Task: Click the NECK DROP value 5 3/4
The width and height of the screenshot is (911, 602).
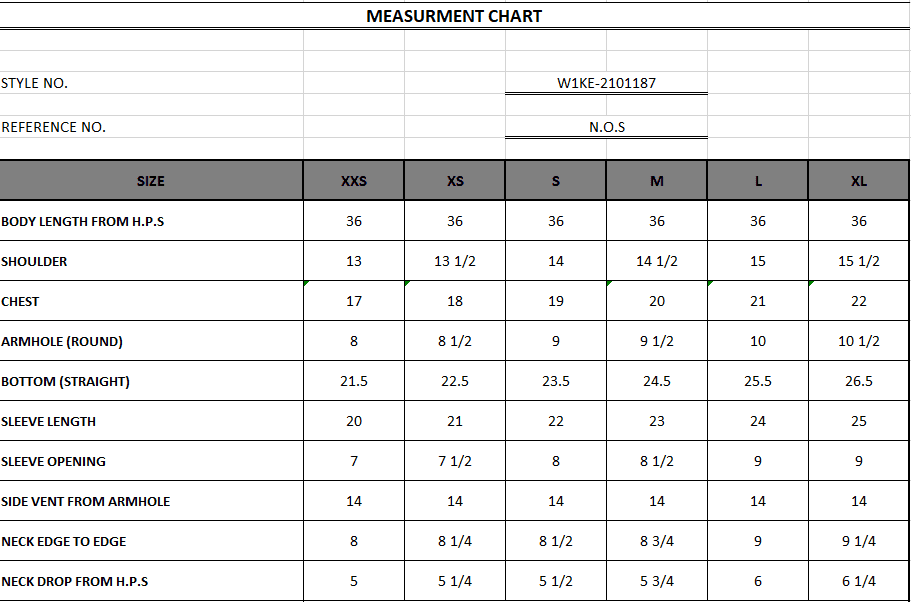Action: pos(656,581)
